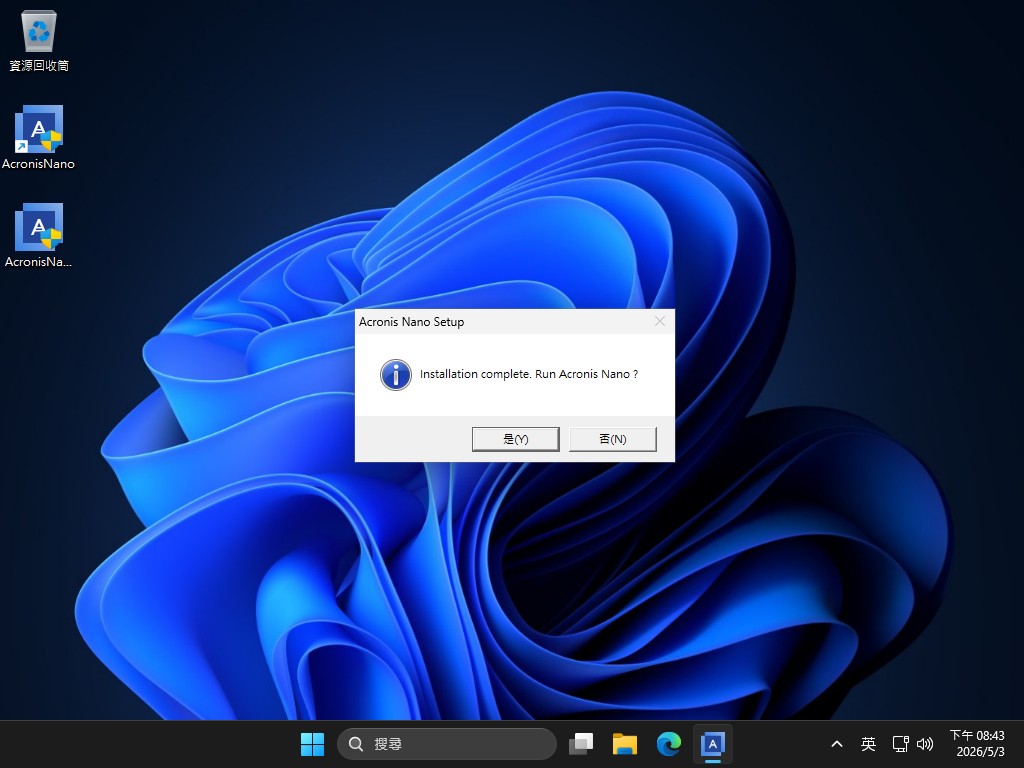Select the truncated AcronisNa... desktop icon
This screenshot has width=1024, height=768.
pyautogui.click(x=39, y=236)
